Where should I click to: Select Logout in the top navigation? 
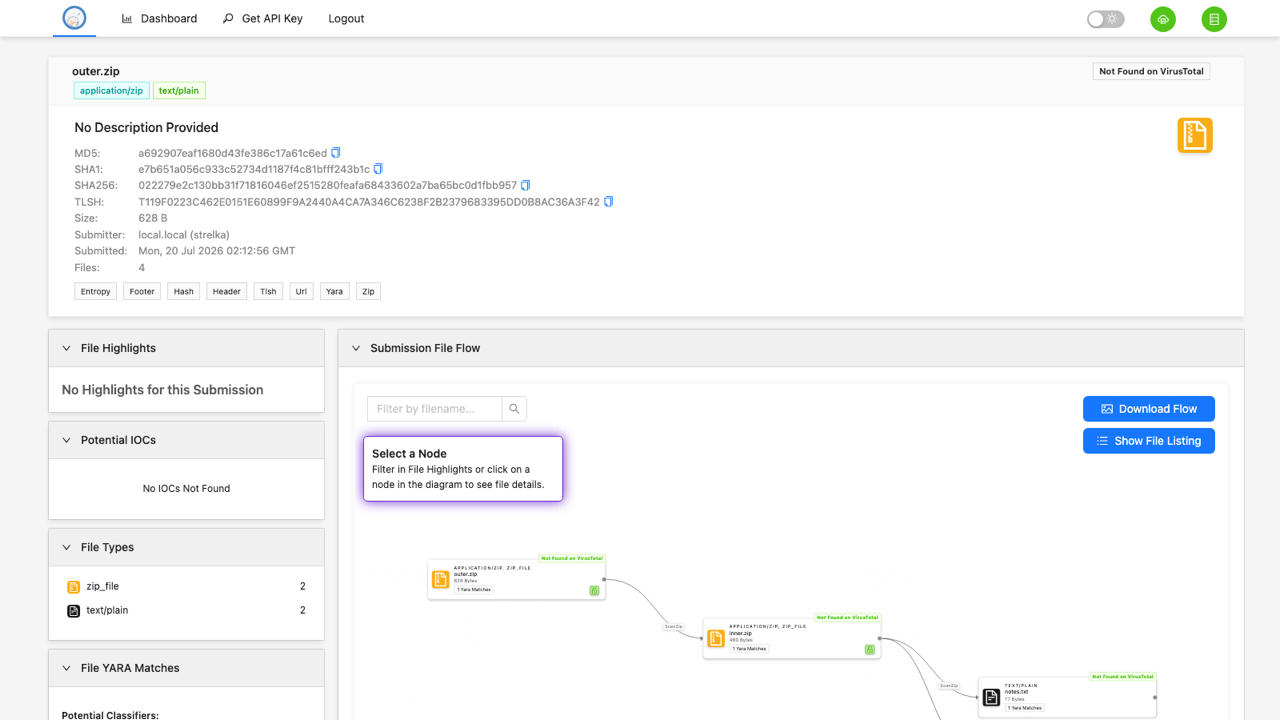coord(346,18)
